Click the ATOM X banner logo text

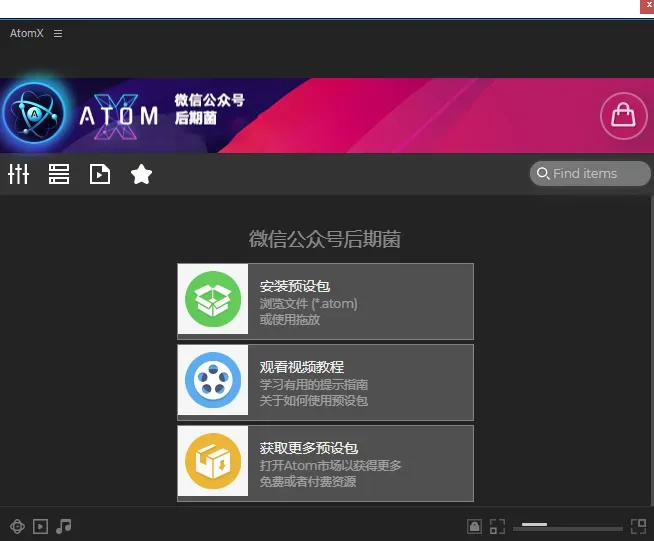119,116
